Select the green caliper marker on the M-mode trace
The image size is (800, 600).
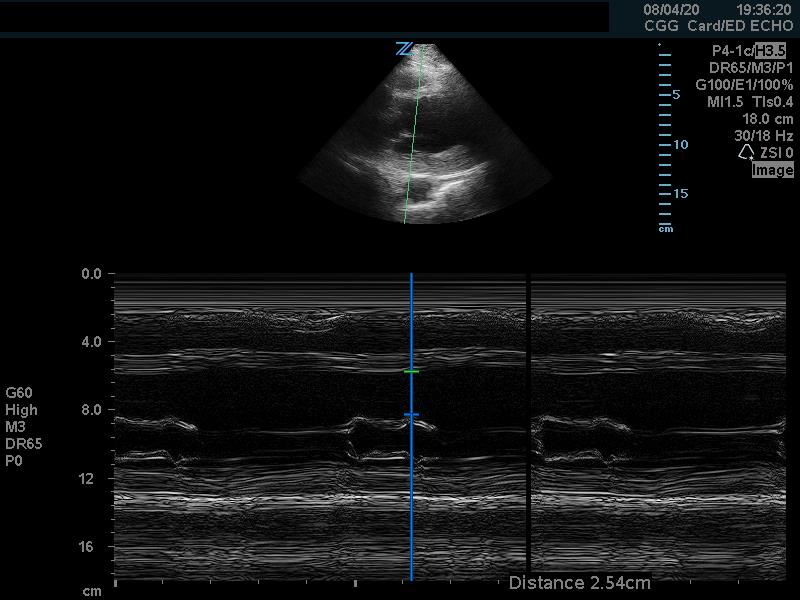pyautogui.click(x=411, y=372)
